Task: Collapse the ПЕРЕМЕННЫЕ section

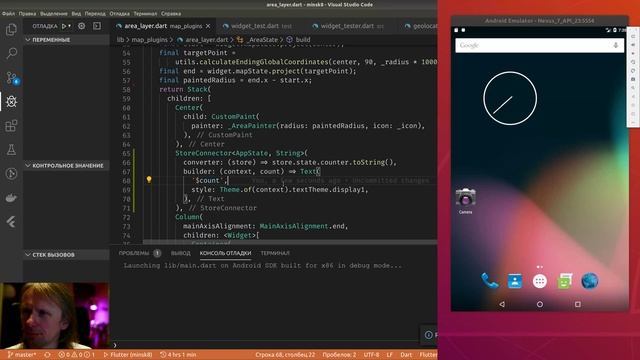Action: pos(28,40)
